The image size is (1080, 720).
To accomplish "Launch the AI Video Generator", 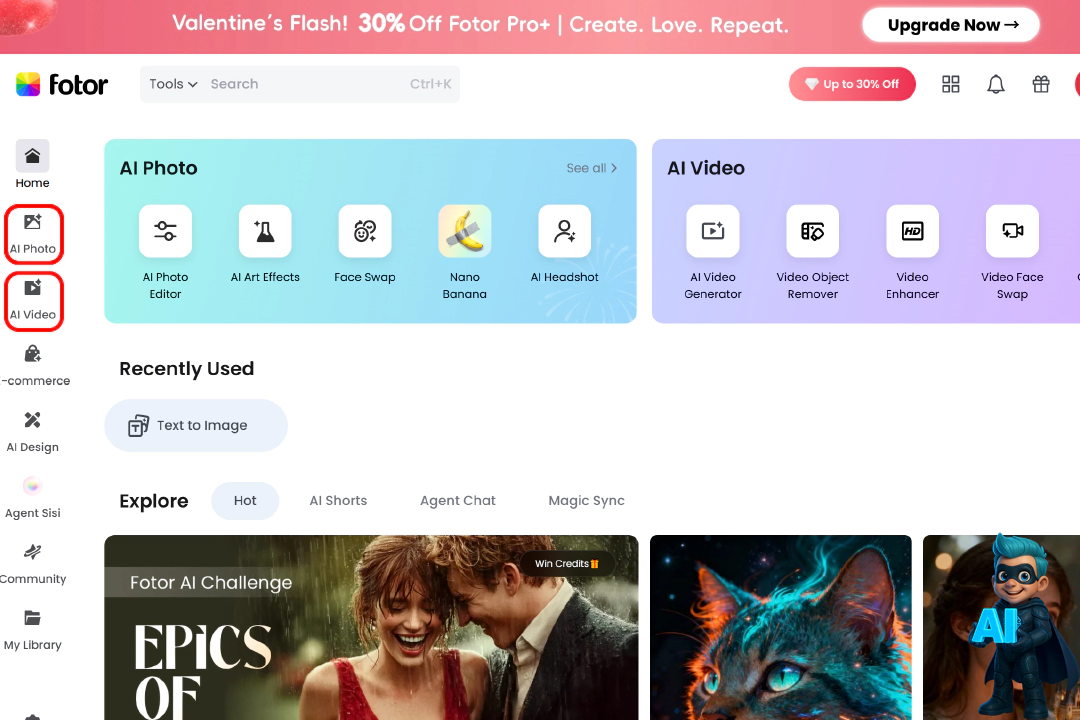I will (x=713, y=232).
